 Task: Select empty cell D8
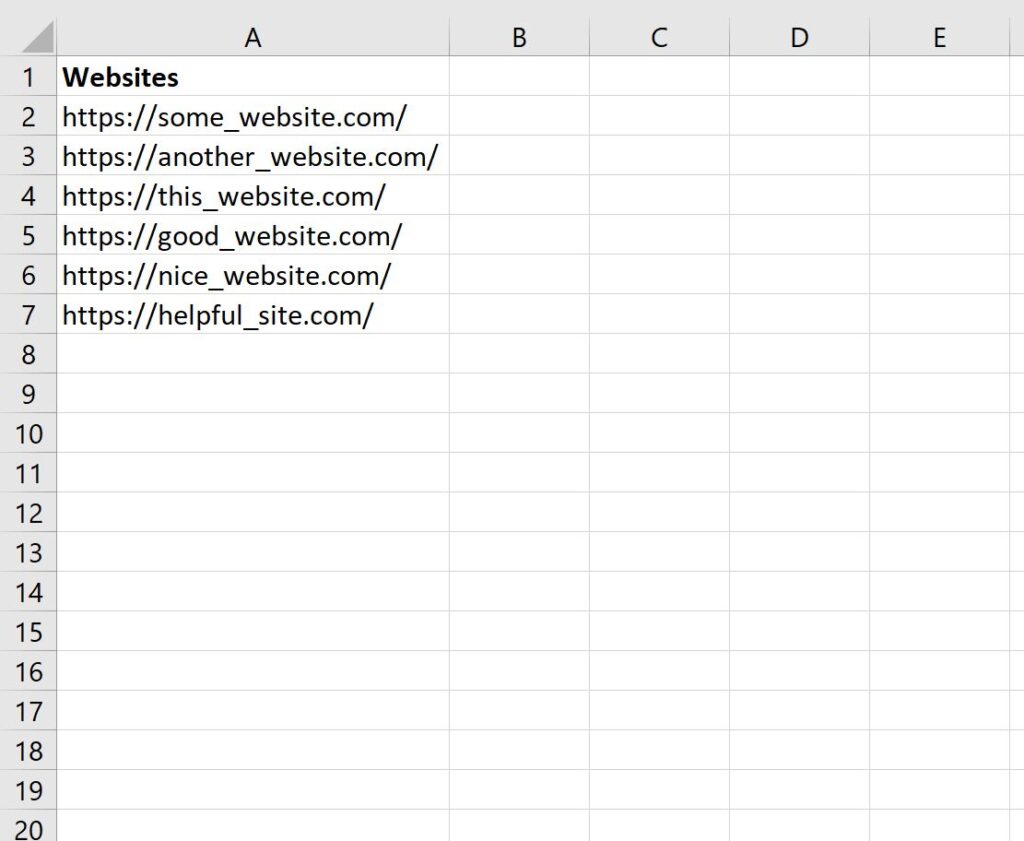pos(799,355)
